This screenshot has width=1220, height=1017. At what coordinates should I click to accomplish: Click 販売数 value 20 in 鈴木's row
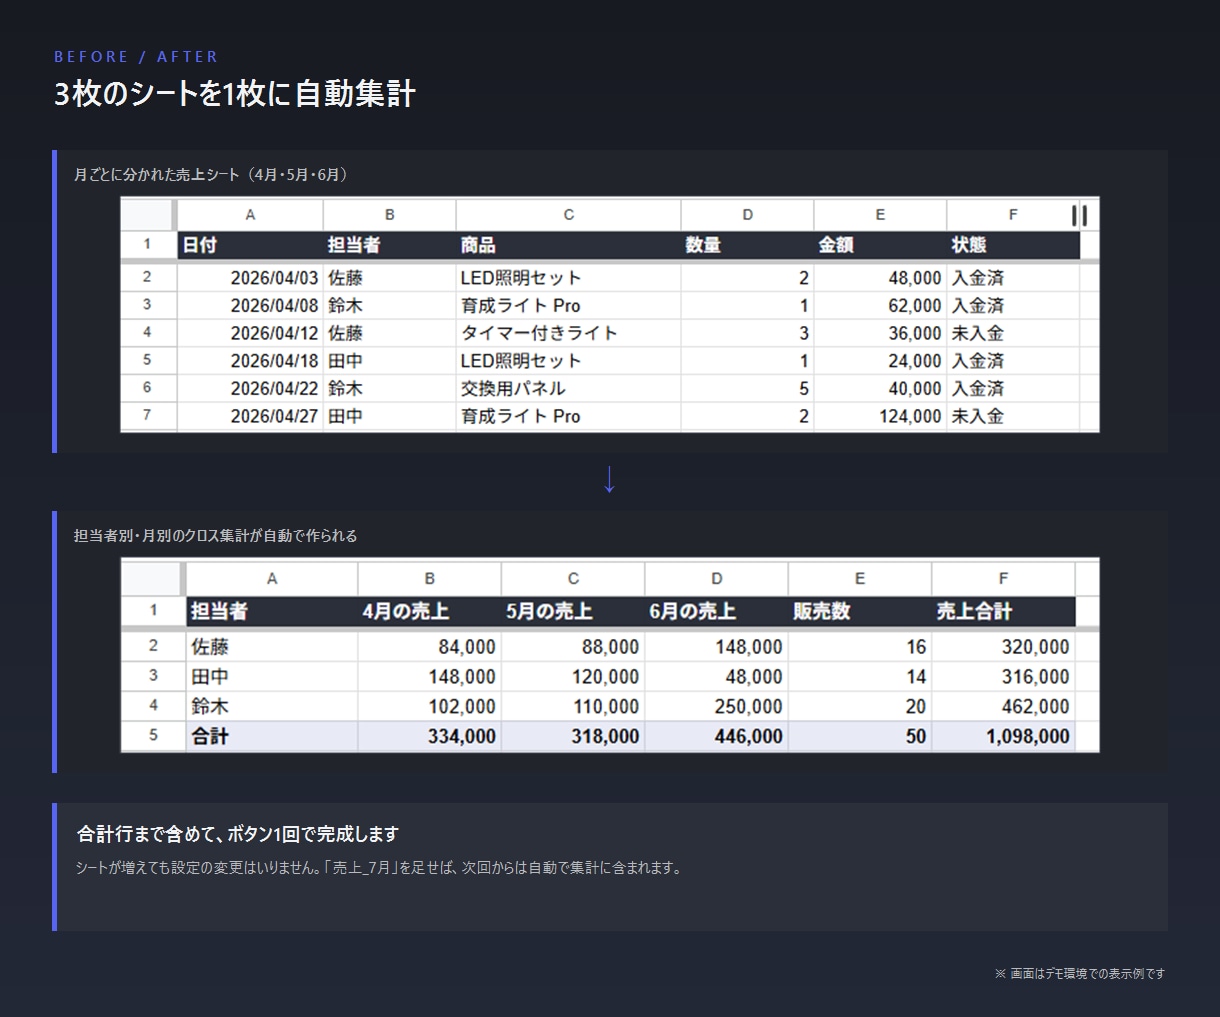coord(860,706)
